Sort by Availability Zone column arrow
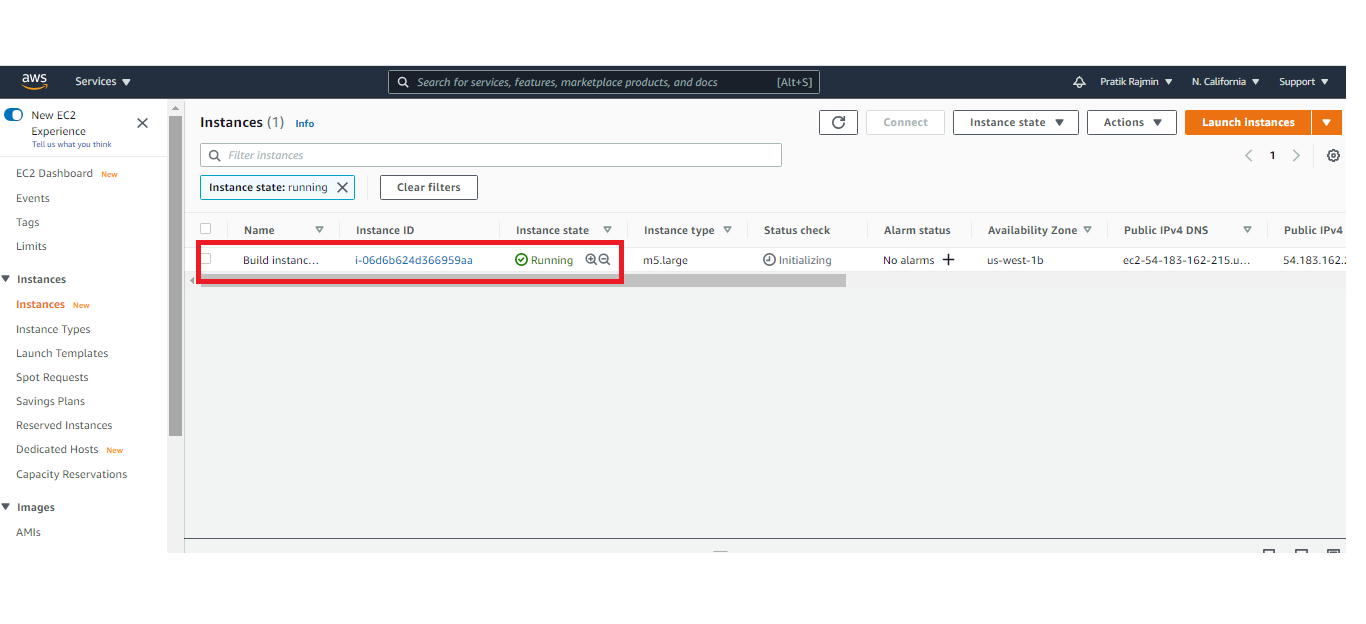The image size is (1366, 624). tap(1087, 229)
